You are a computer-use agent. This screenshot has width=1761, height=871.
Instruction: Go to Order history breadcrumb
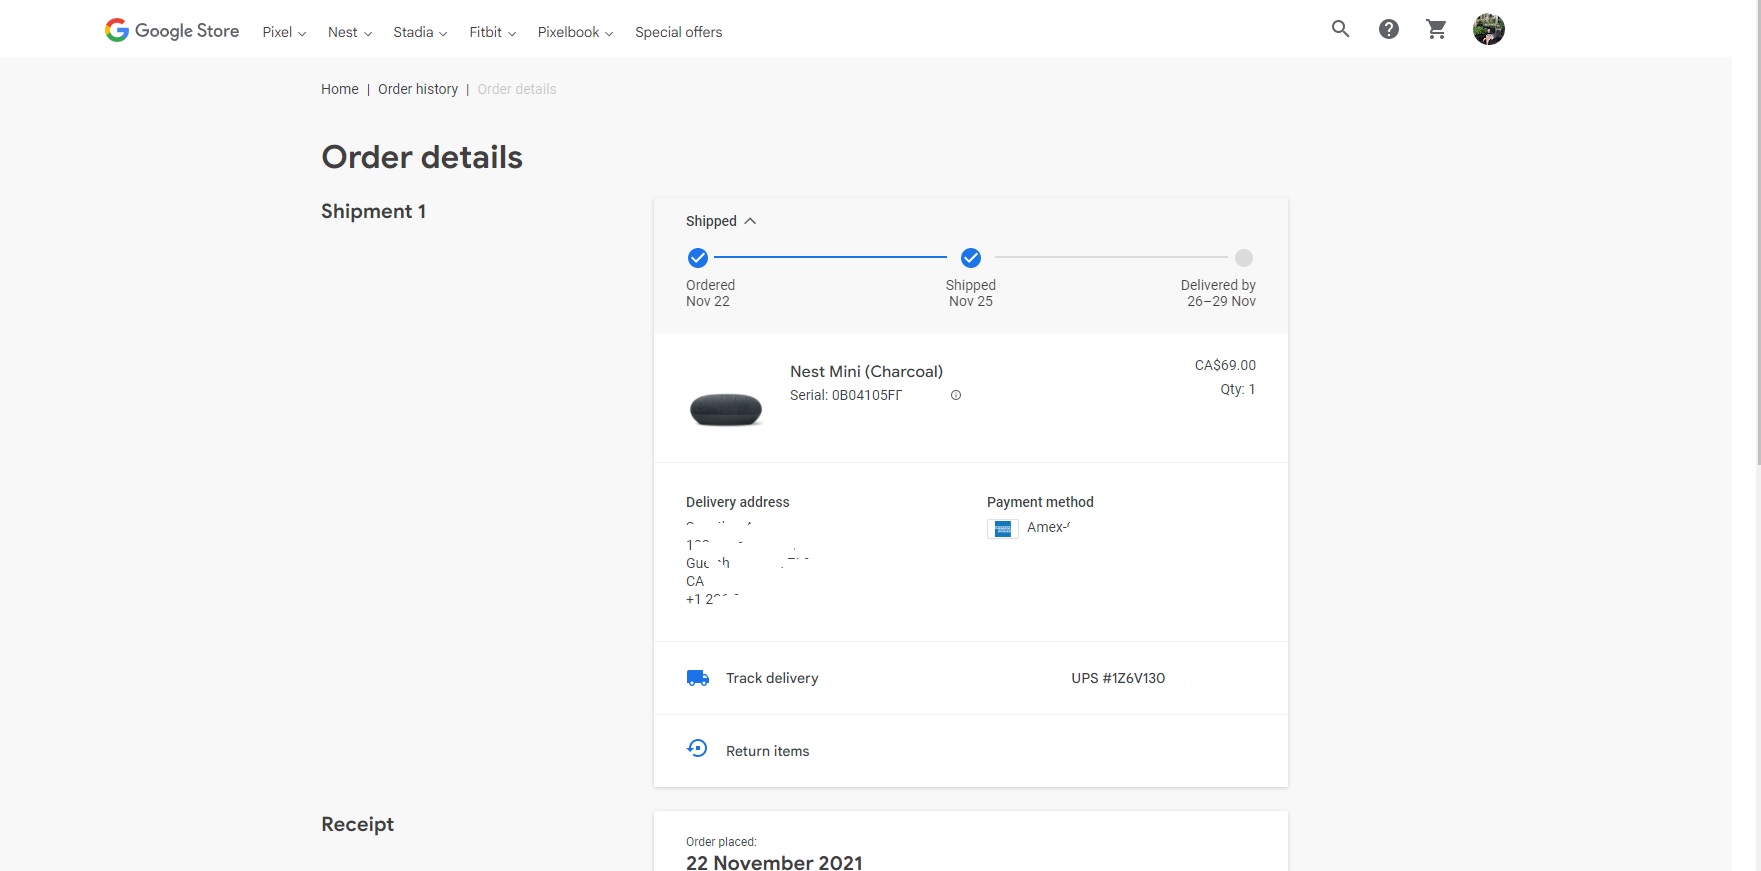pos(418,89)
